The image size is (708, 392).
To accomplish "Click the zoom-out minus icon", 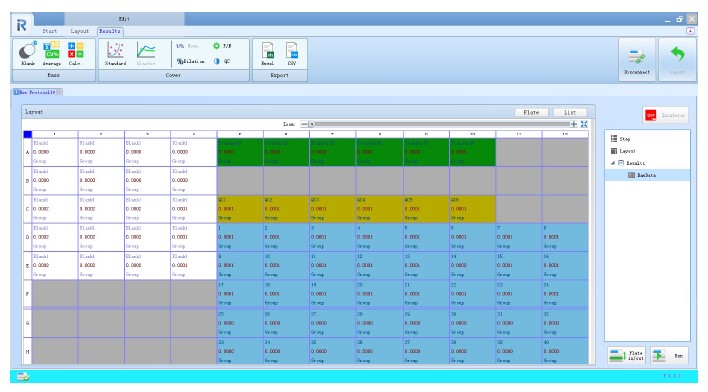I will [x=304, y=124].
